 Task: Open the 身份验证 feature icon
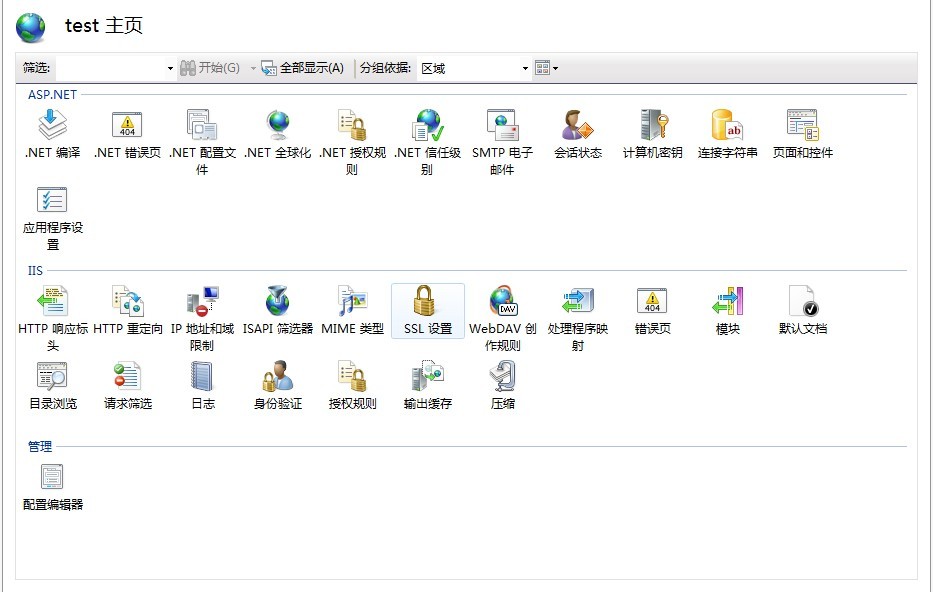(277, 377)
